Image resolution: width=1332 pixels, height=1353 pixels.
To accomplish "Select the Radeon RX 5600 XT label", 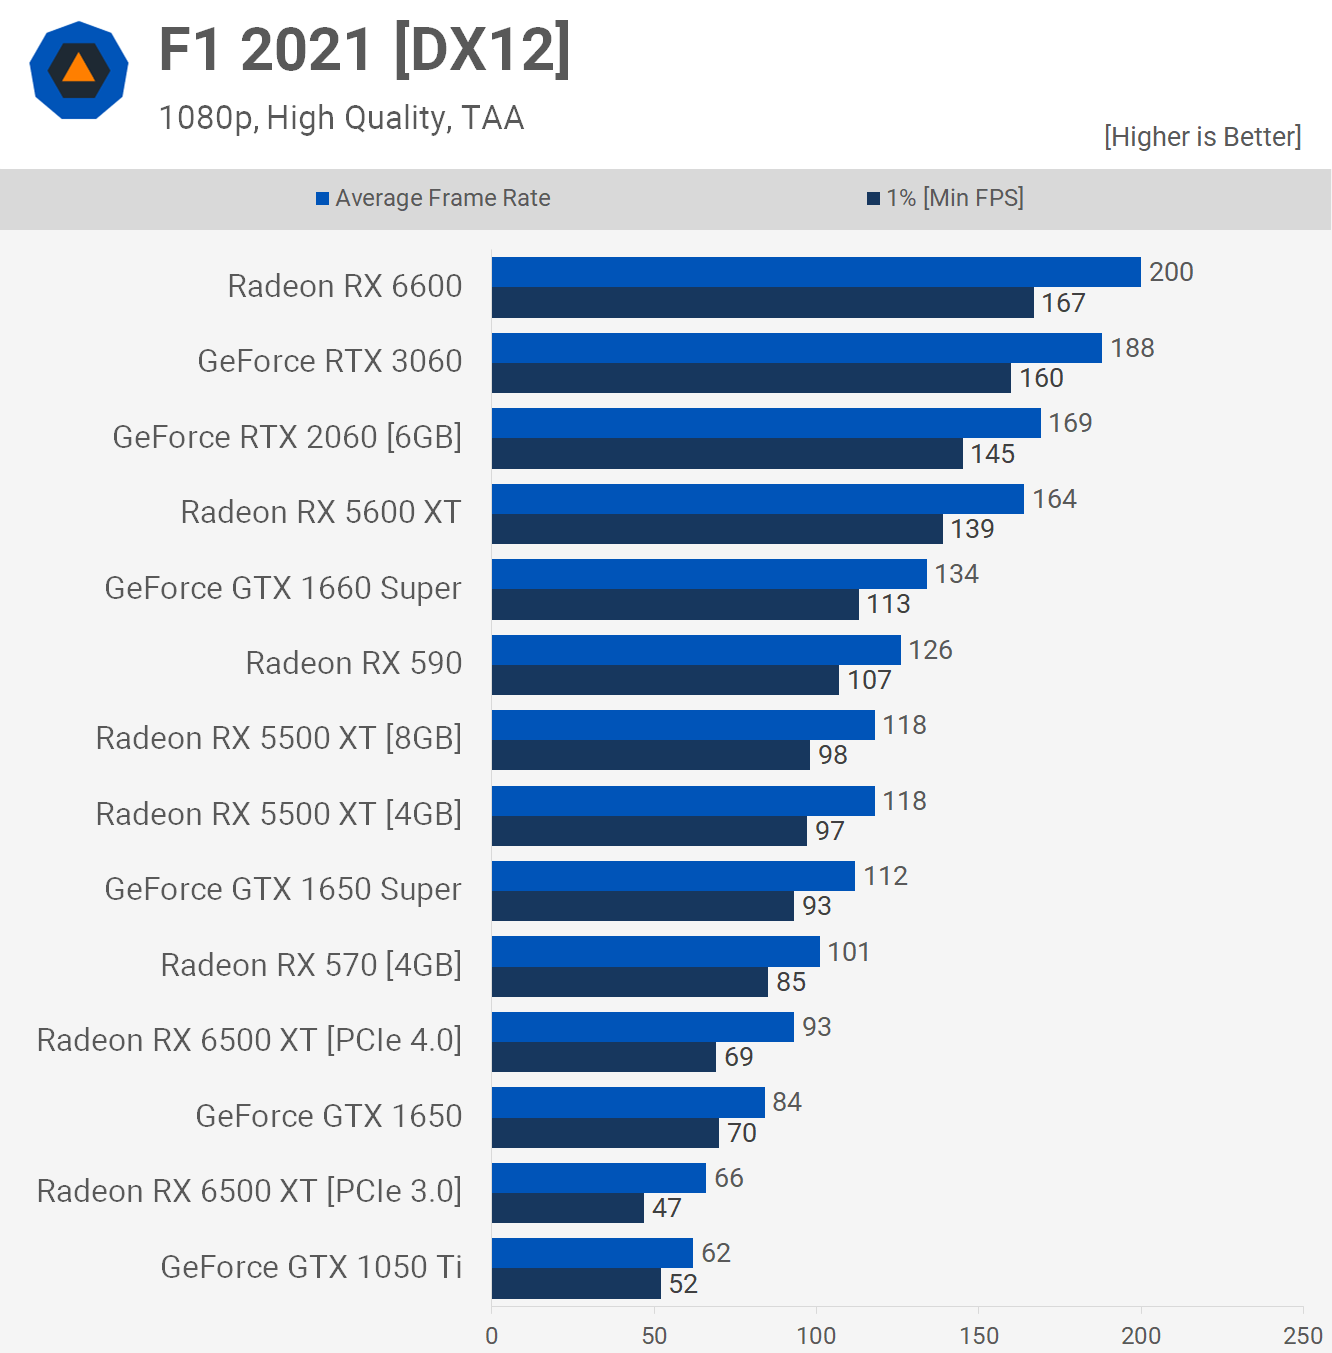I will 320,512.
